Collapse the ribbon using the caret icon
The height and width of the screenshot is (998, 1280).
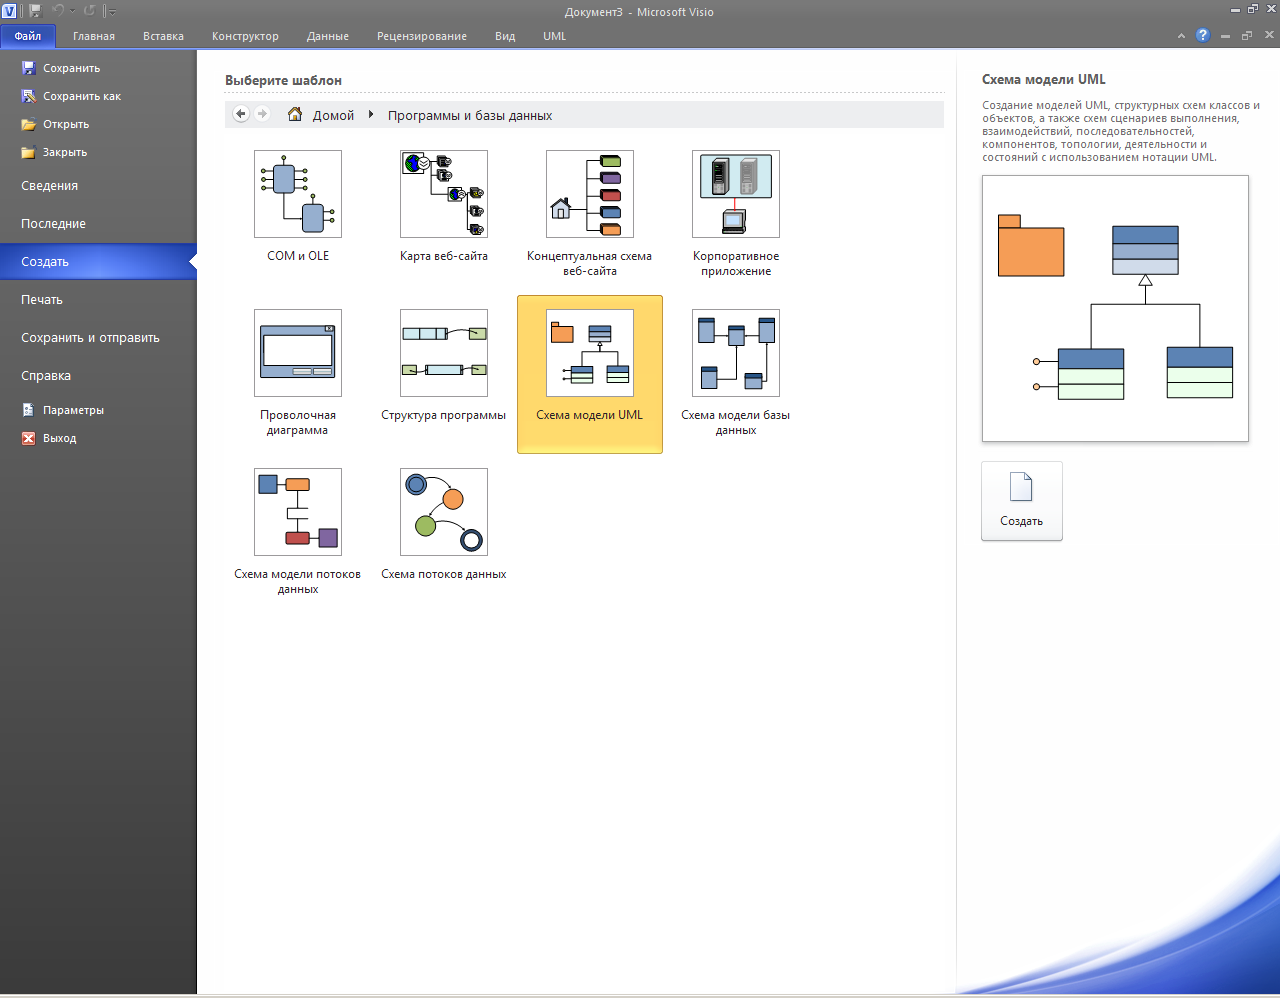pyautogui.click(x=1181, y=36)
